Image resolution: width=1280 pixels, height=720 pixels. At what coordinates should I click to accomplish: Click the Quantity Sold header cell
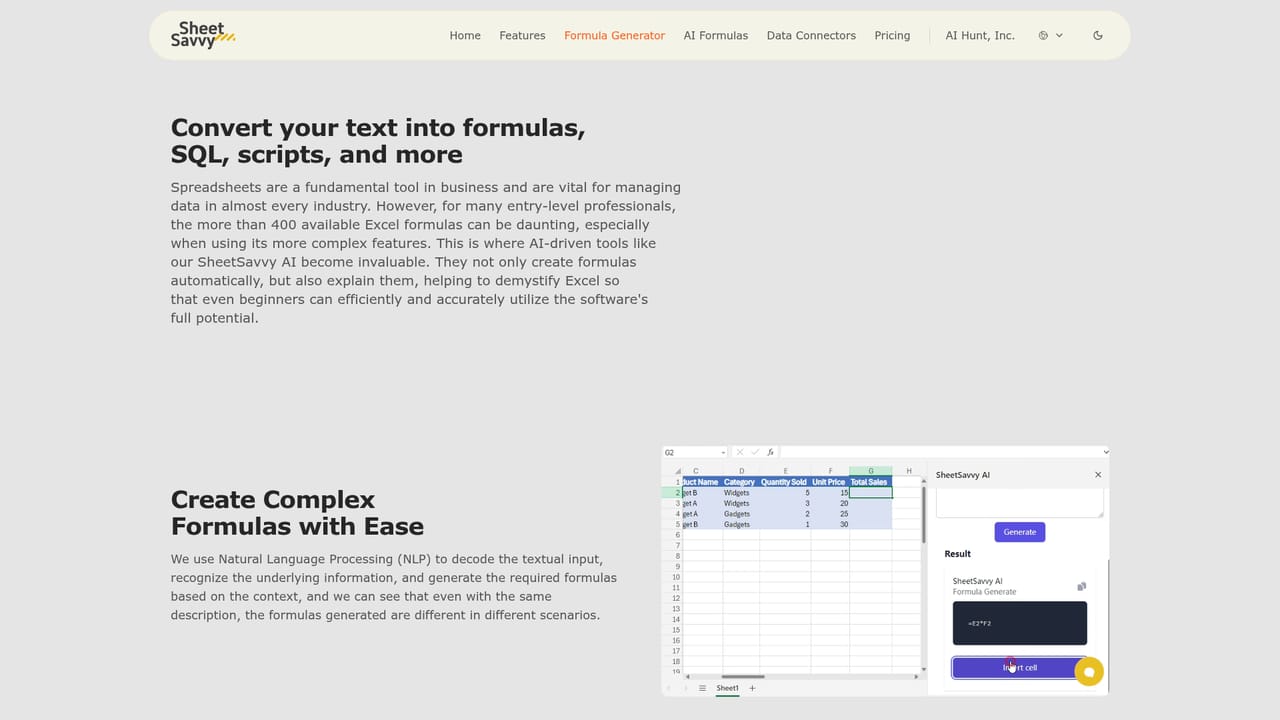click(785, 482)
